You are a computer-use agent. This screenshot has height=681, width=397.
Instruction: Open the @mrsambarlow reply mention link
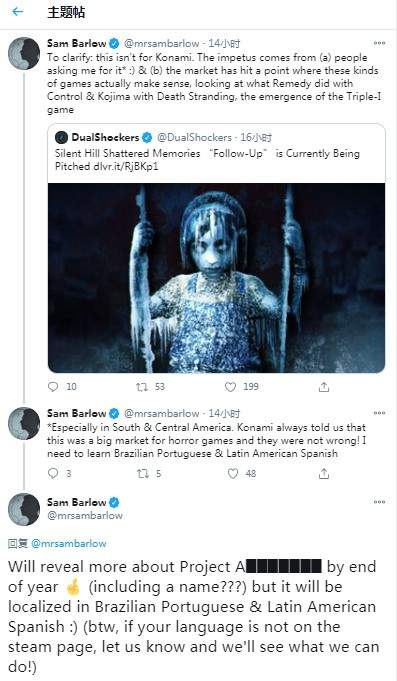coord(69,543)
